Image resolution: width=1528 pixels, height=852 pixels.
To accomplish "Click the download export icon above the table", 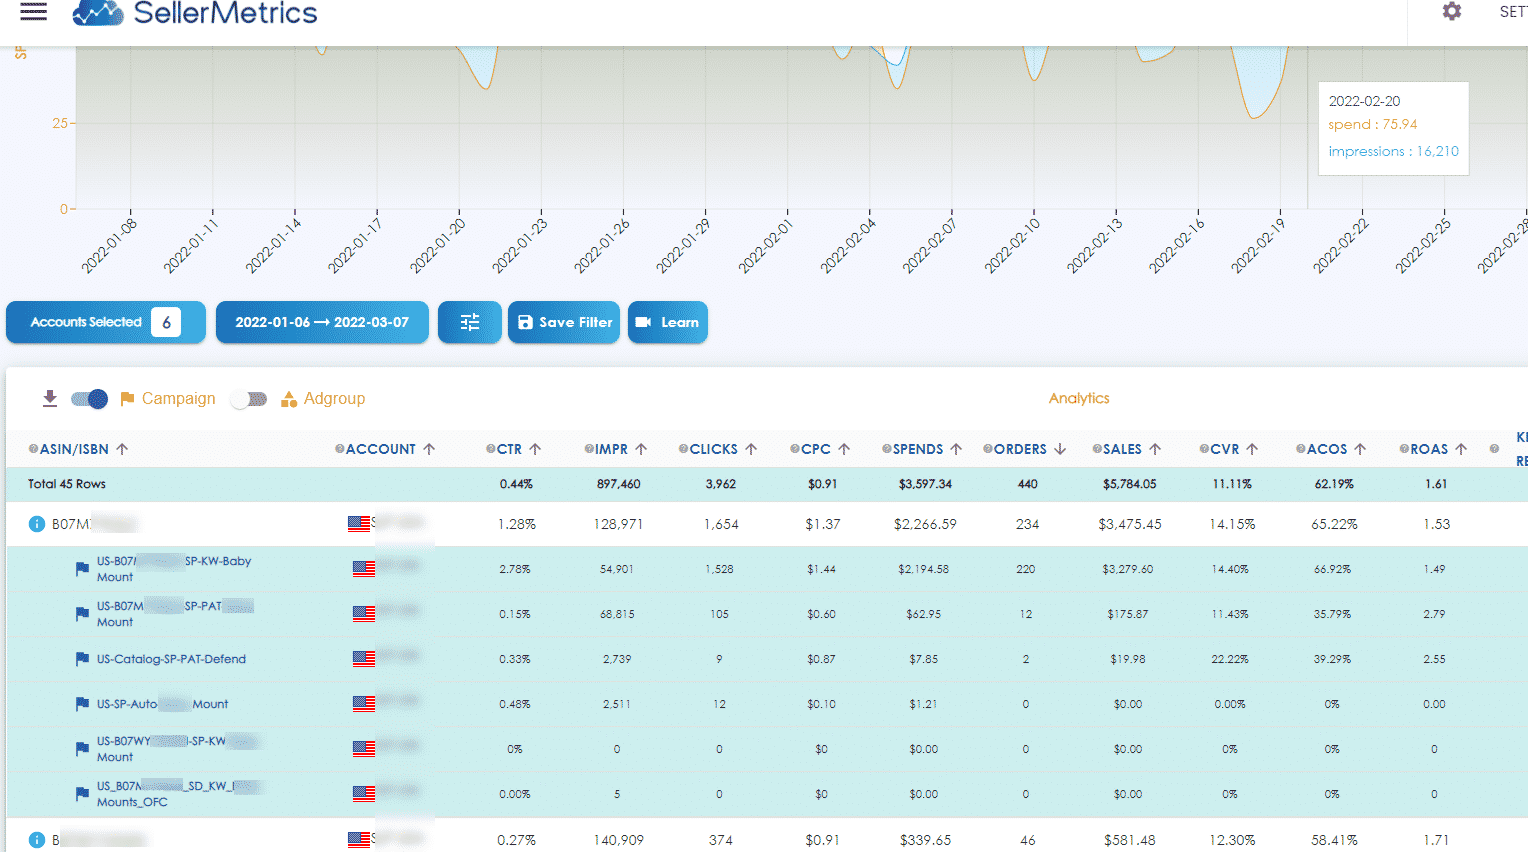I will pos(49,398).
